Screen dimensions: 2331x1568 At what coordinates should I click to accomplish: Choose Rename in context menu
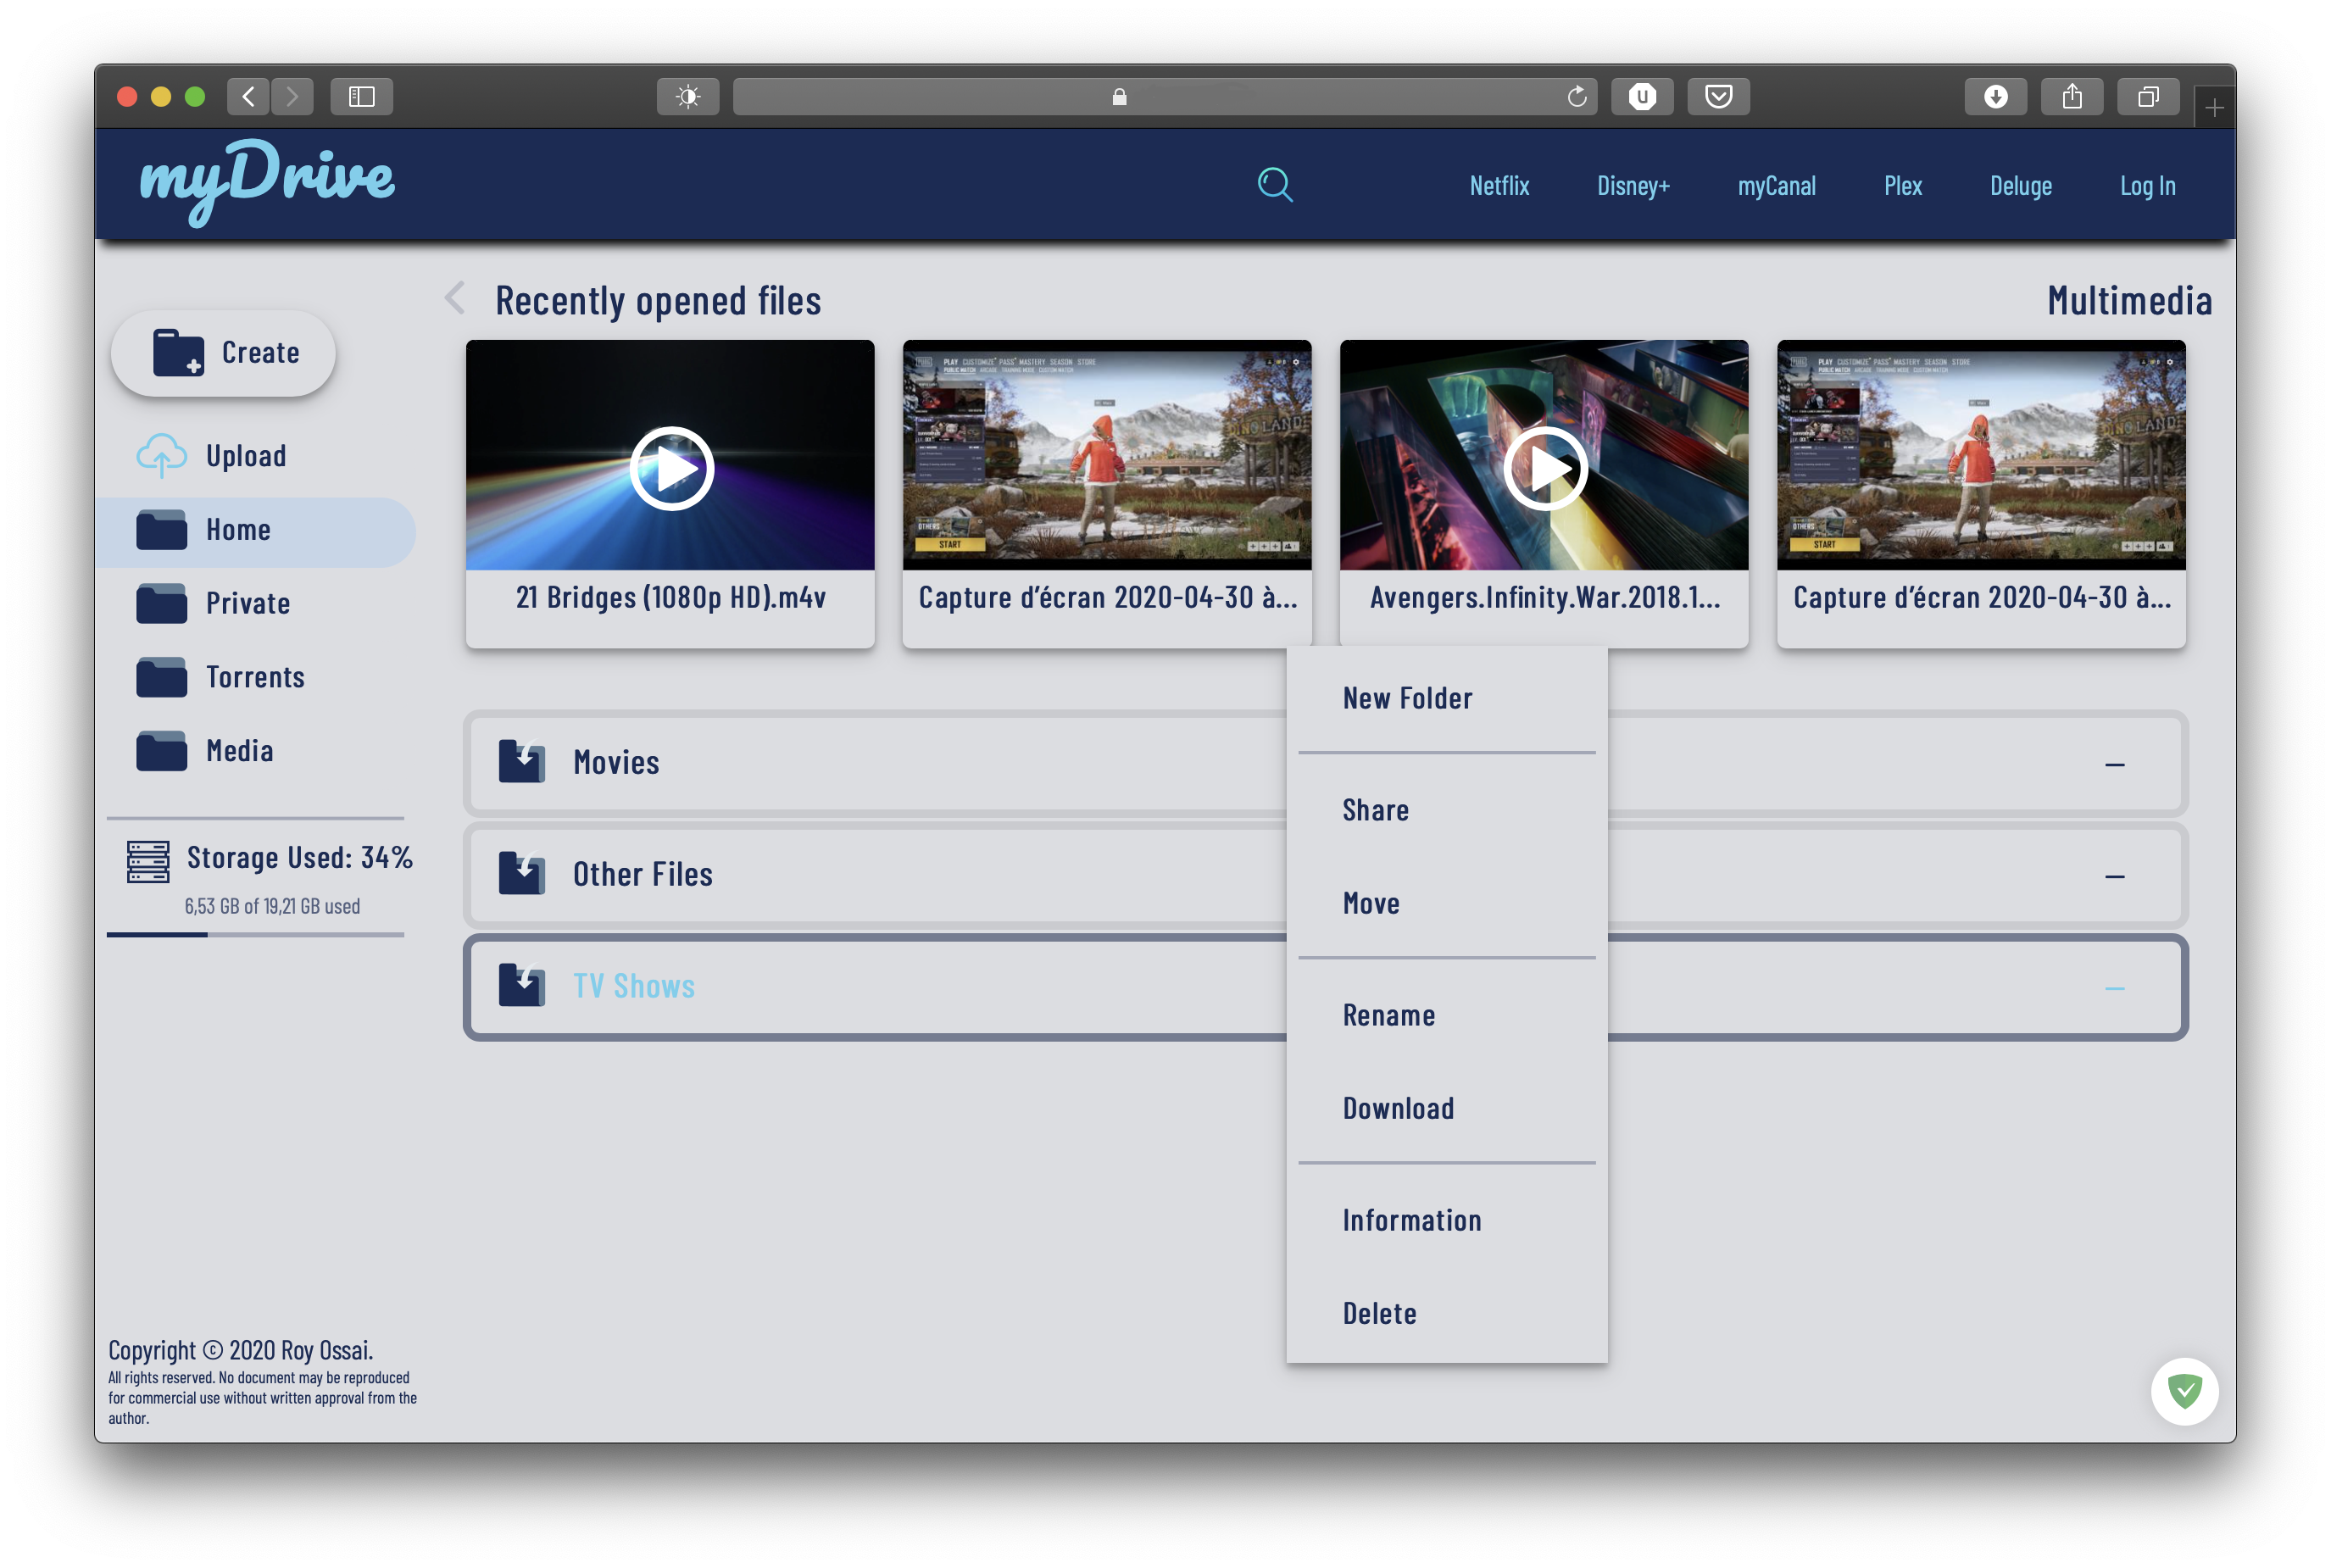point(1388,1015)
